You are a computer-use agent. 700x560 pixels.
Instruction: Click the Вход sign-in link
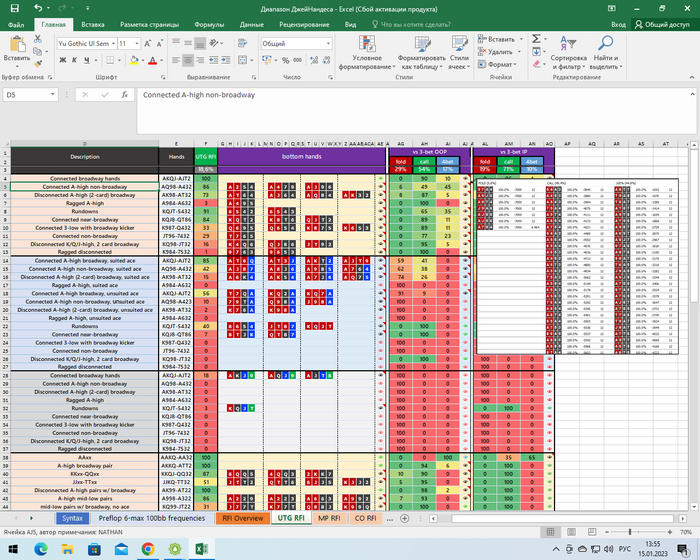(618, 25)
